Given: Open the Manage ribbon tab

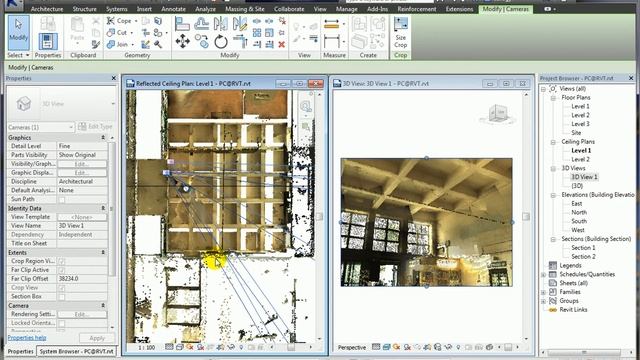Looking at the screenshot, I should point(347,9).
